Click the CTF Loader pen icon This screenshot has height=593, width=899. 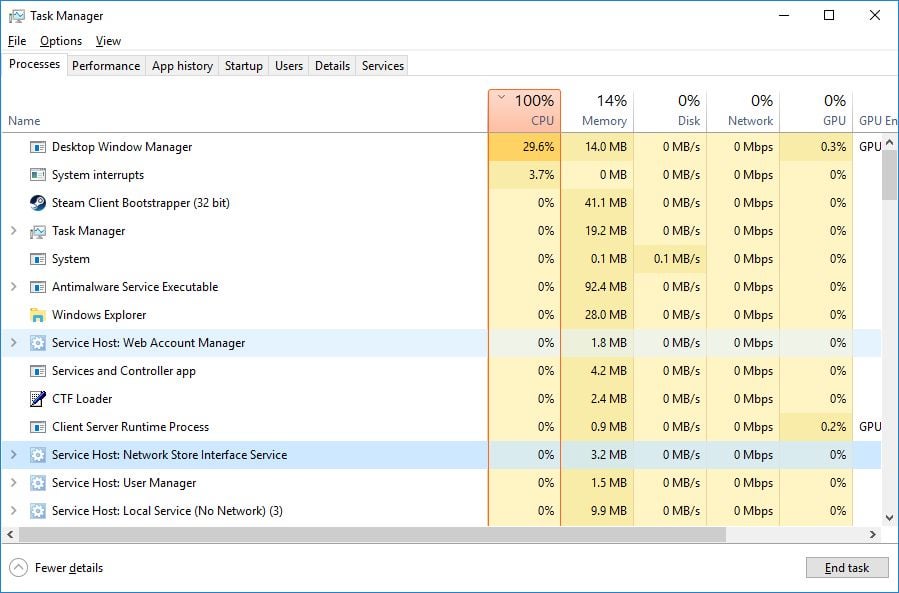coord(38,399)
